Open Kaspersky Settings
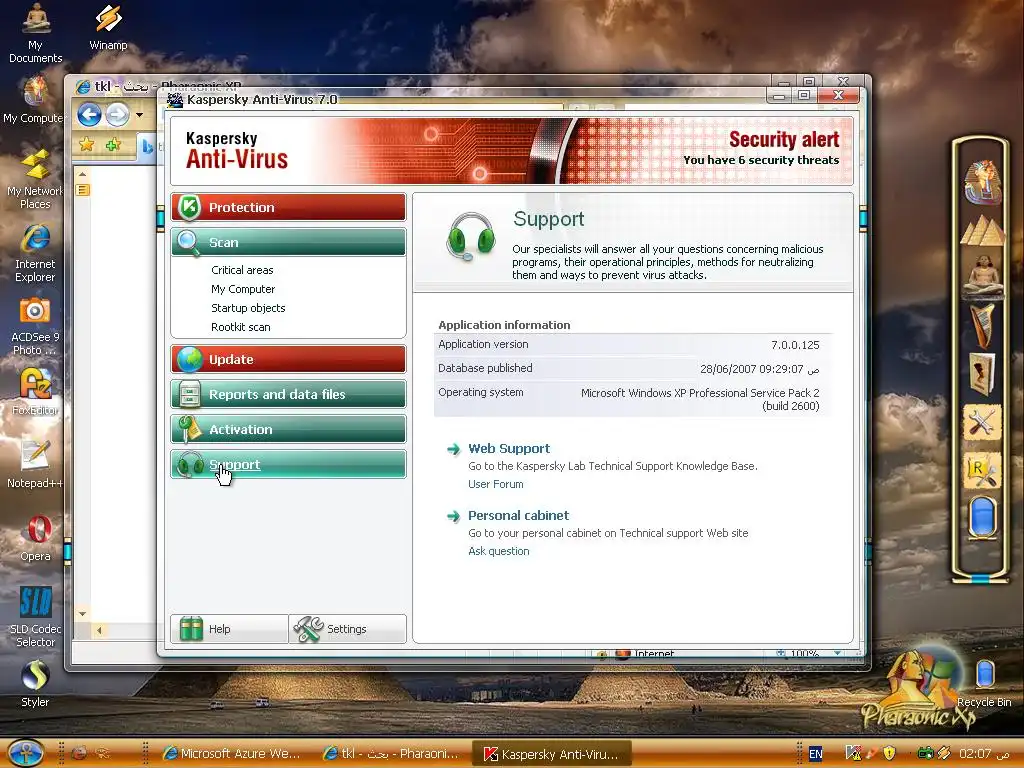Viewport: 1024px width, 768px height. tap(347, 629)
